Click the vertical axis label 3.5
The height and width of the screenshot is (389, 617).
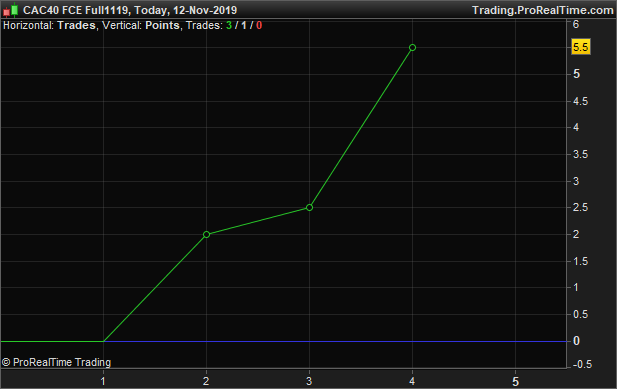point(580,154)
